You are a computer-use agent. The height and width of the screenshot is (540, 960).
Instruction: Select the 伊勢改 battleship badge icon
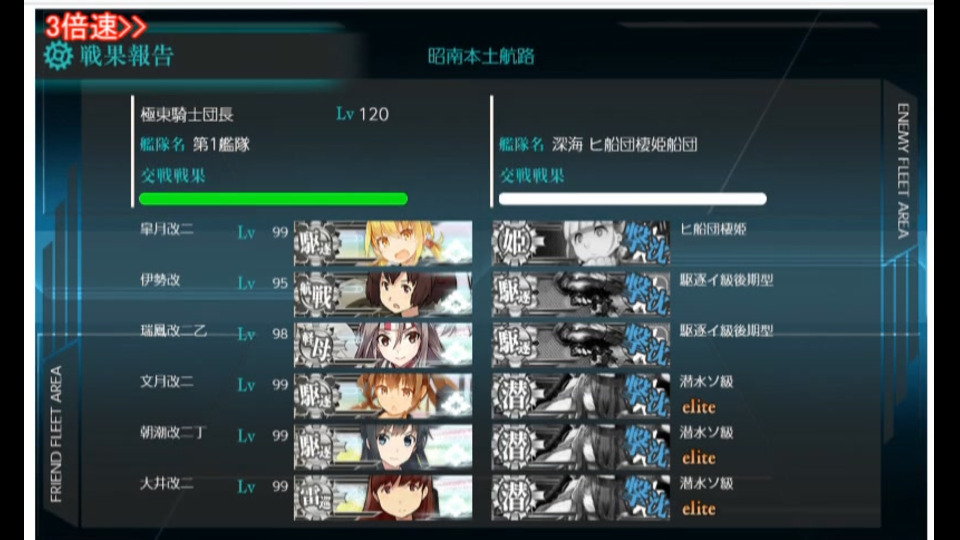(316, 294)
